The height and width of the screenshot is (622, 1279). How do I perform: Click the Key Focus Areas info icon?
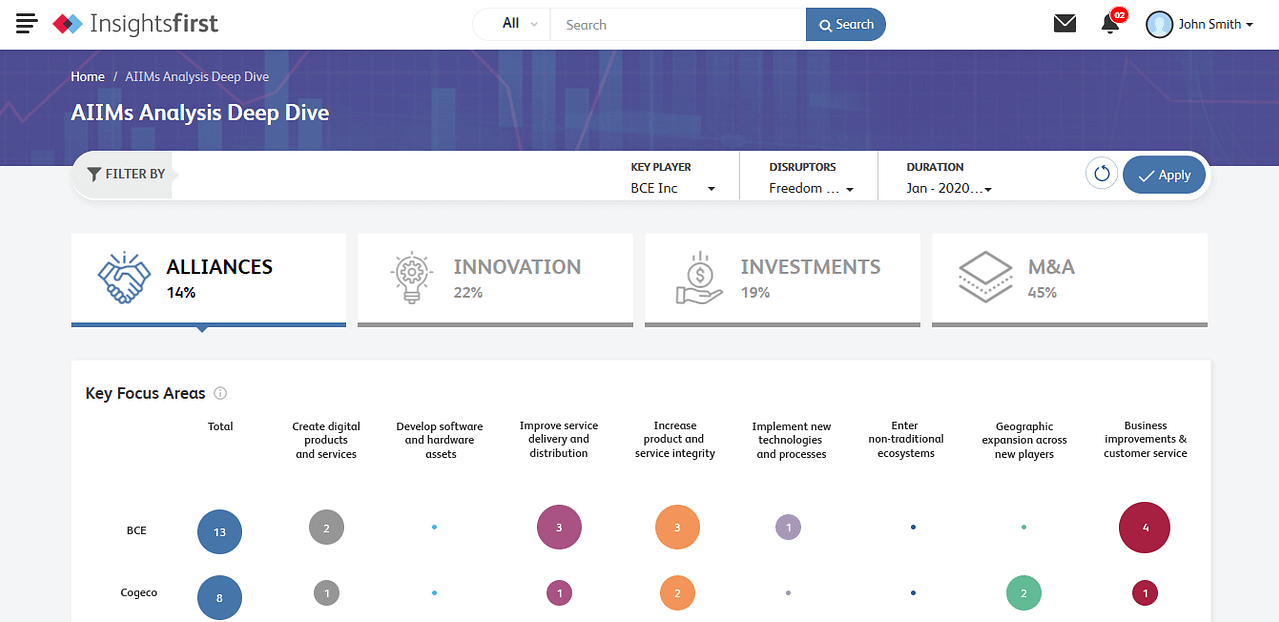point(221,393)
